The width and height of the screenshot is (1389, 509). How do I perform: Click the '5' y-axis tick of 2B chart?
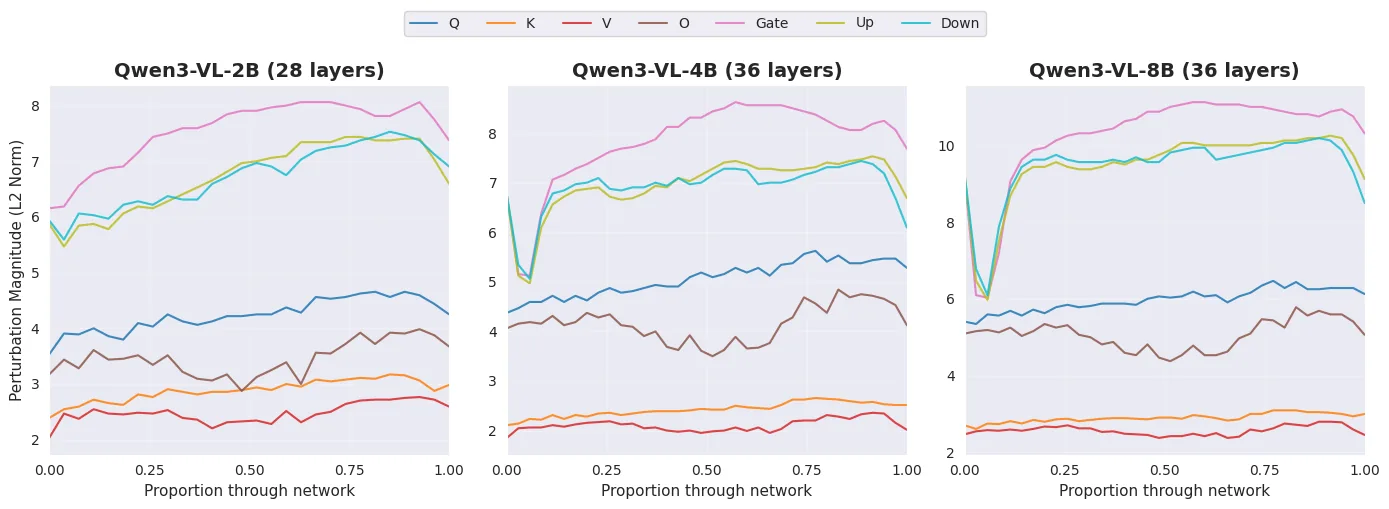point(35,273)
